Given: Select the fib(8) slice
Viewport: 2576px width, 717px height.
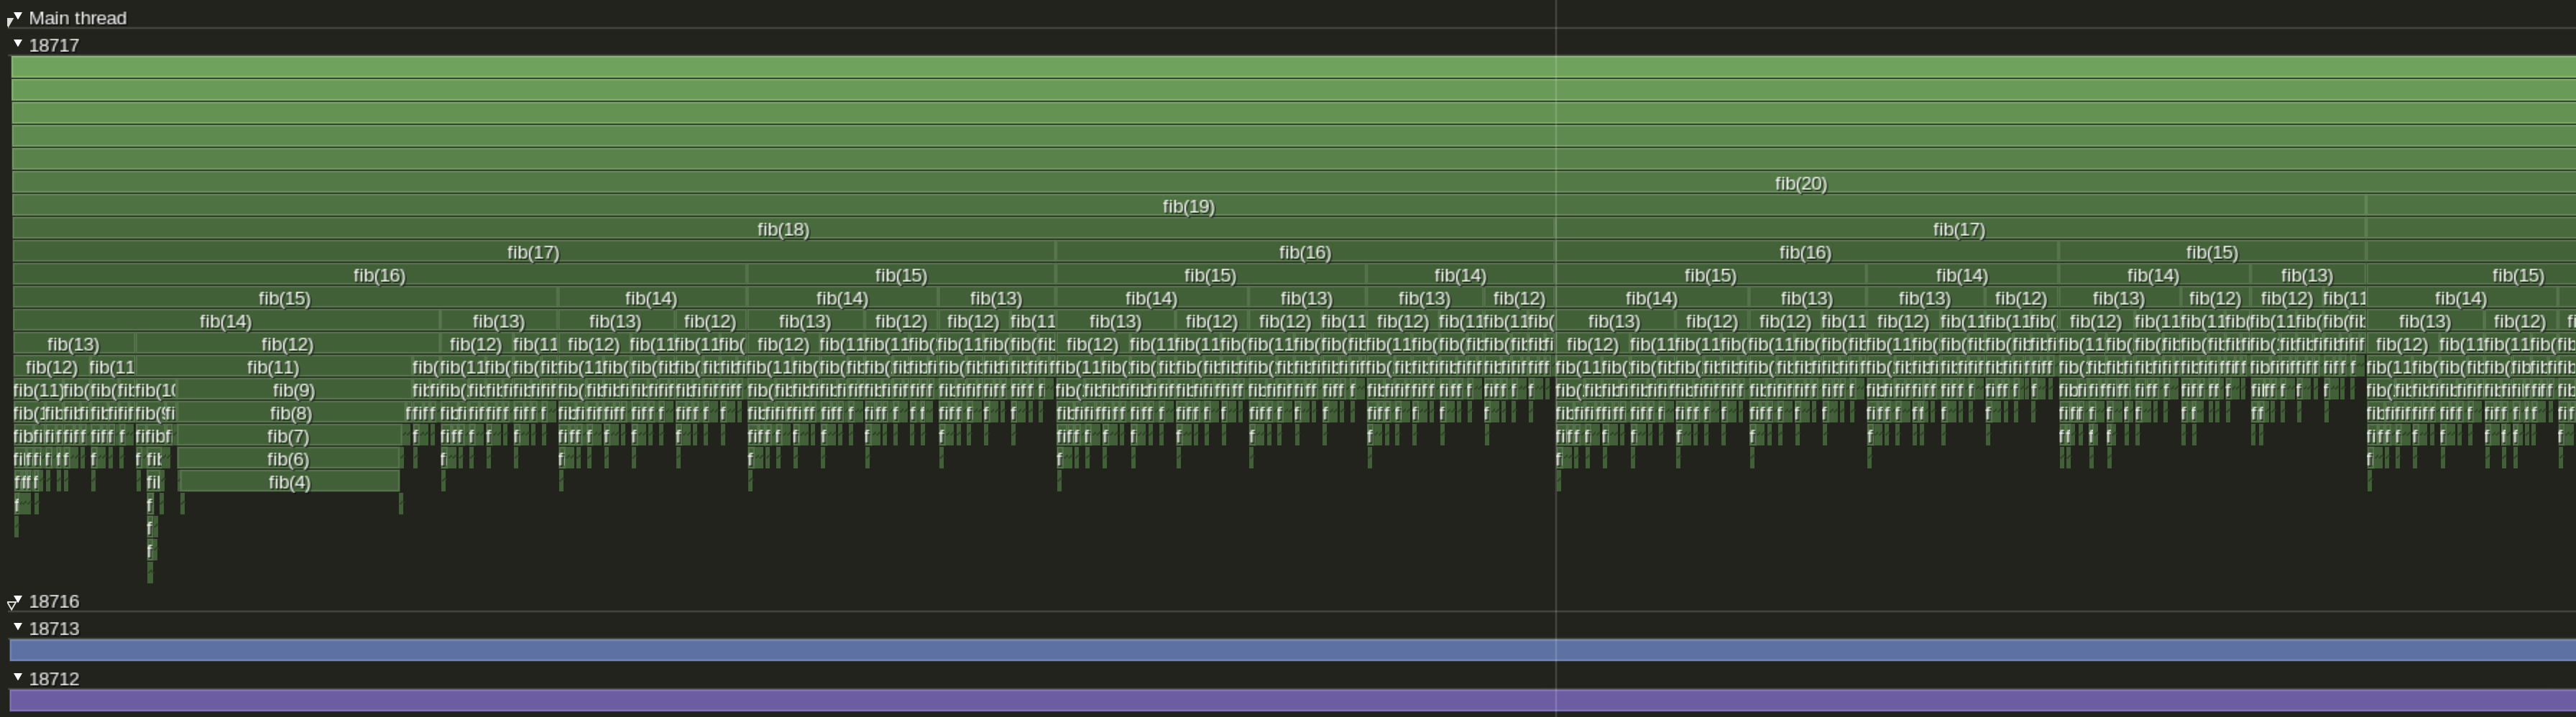Looking at the screenshot, I should [290, 413].
